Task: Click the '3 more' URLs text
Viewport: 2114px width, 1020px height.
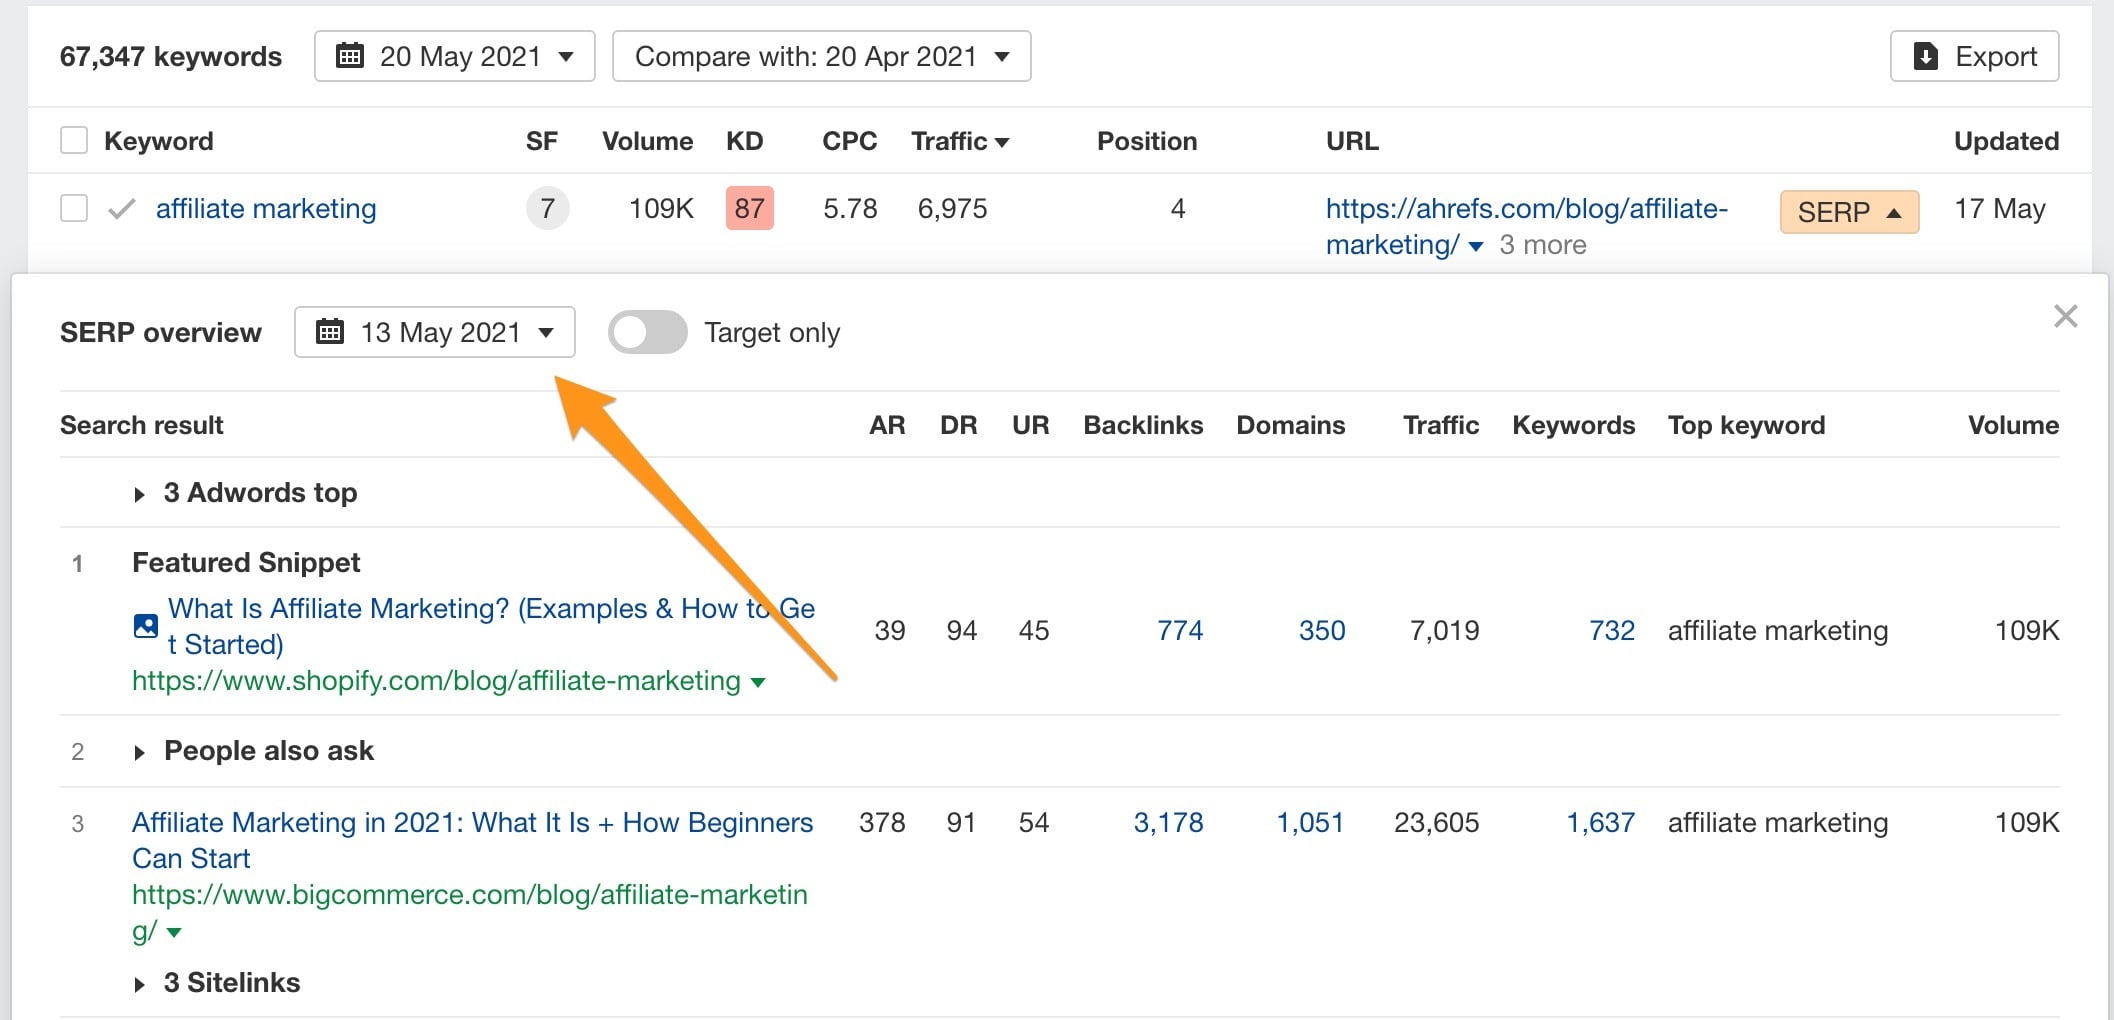Action: pos(1543,245)
